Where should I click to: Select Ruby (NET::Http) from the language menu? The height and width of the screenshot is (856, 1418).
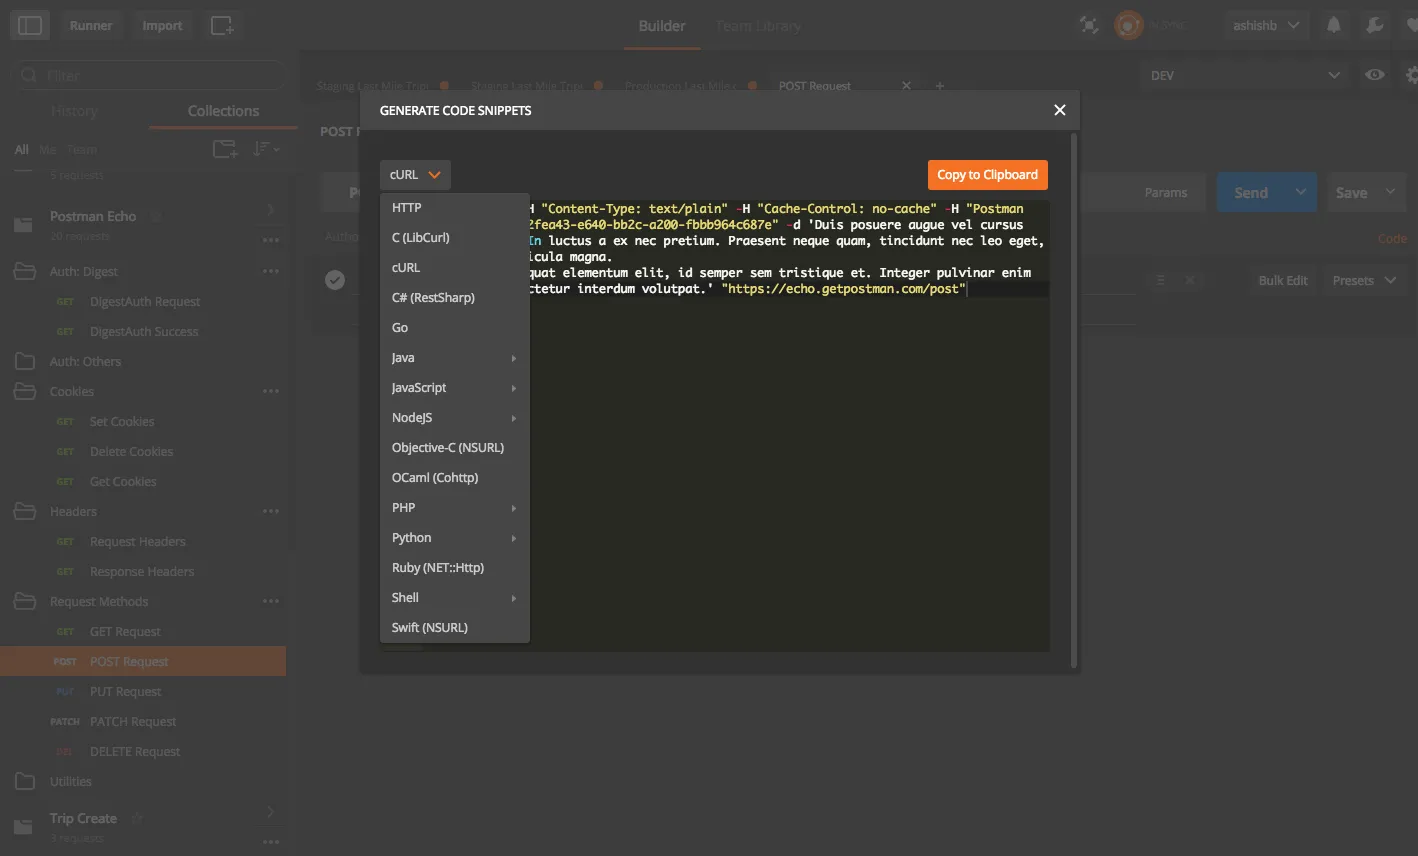455,568
